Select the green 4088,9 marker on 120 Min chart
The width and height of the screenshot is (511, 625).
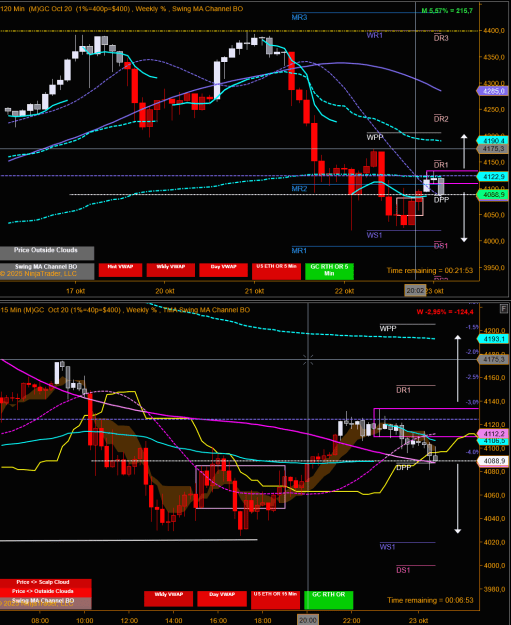pyautogui.click(x=493, y=195)
